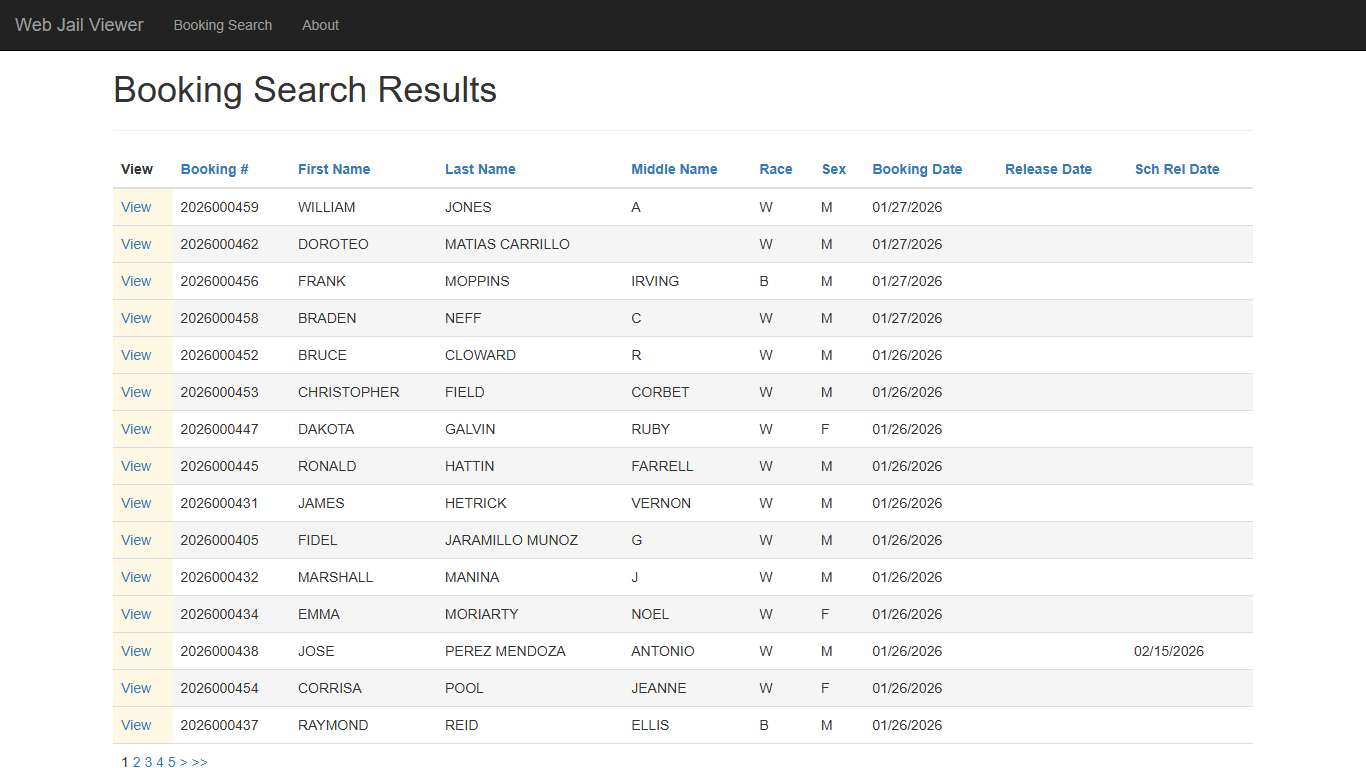The width and height of the screenshot is (1366, 768).
Task: Advance to the next page with >
Action: click(183, 762)
